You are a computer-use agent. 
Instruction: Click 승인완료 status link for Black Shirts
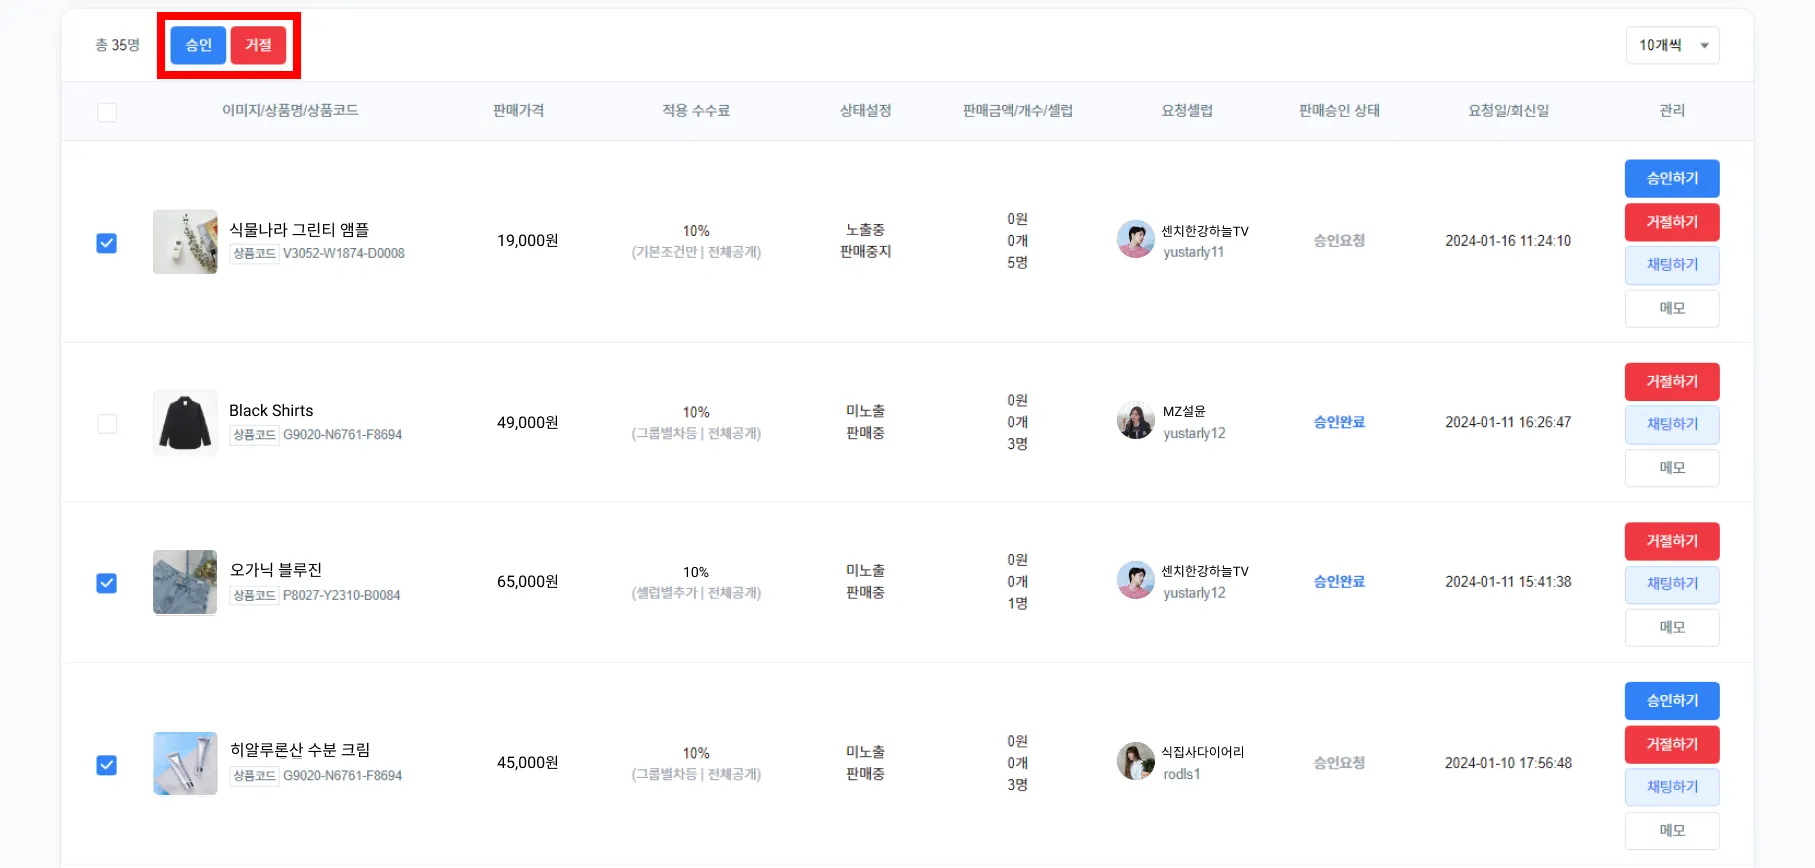[1339, 422]
